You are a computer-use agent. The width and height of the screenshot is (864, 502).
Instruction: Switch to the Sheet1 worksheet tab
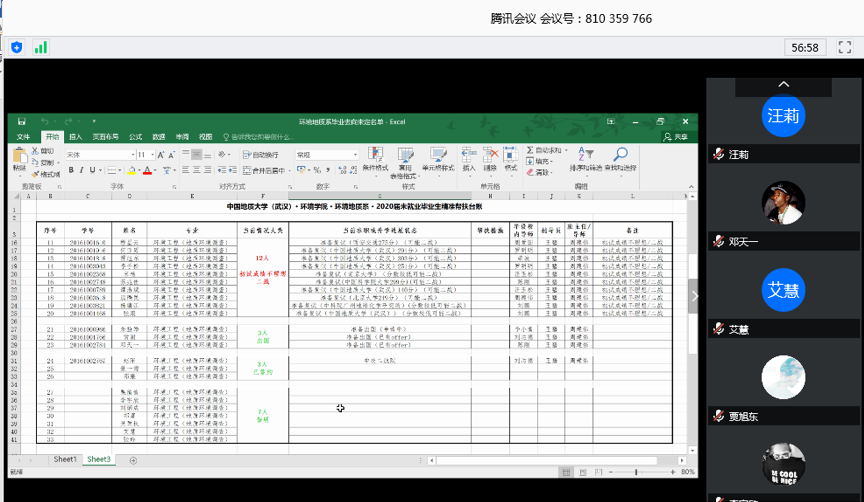(x=66, y=459)
